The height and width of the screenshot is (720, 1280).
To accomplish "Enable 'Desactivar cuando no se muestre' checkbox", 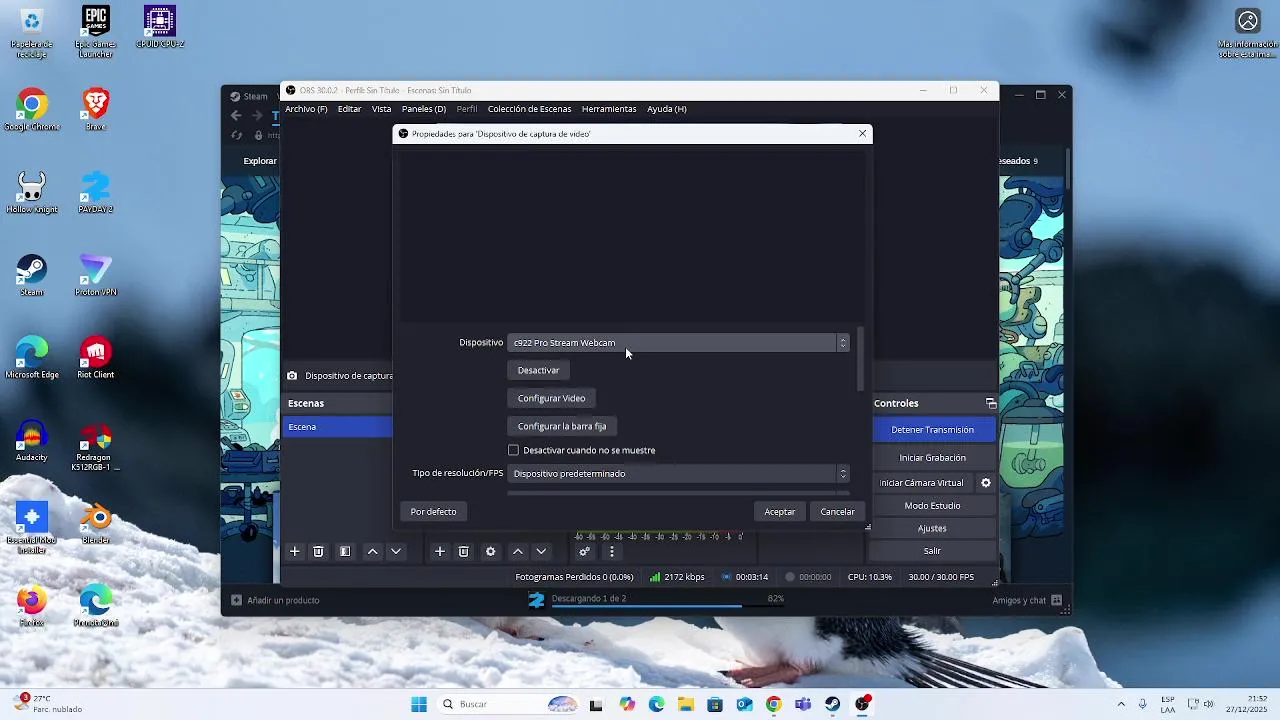I will point(514,450).
